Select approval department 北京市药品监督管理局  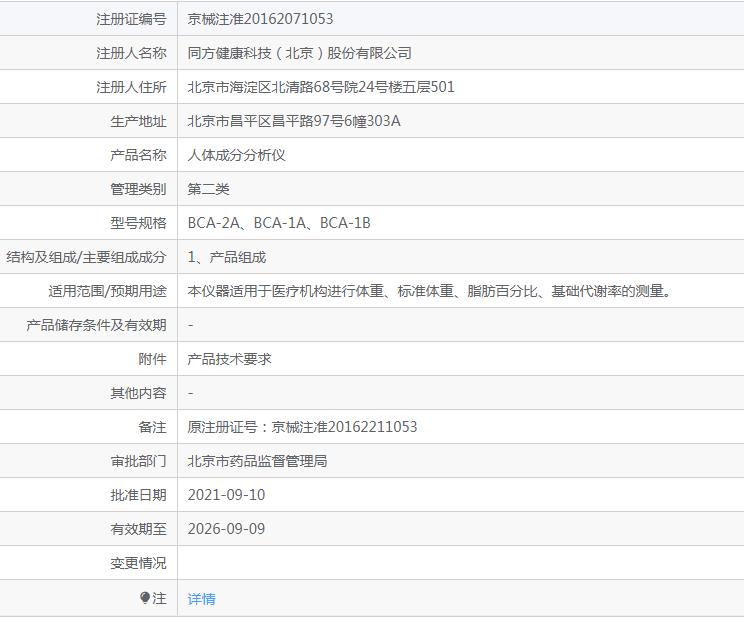(257, 461)
